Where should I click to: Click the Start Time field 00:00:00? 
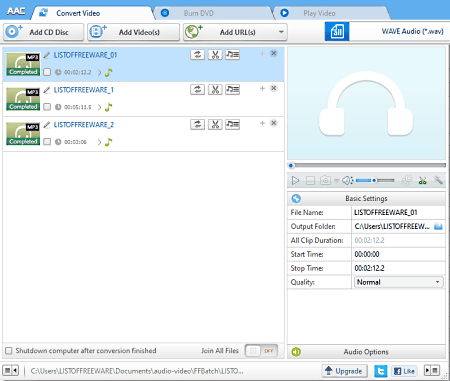click(x=398, y=254)
